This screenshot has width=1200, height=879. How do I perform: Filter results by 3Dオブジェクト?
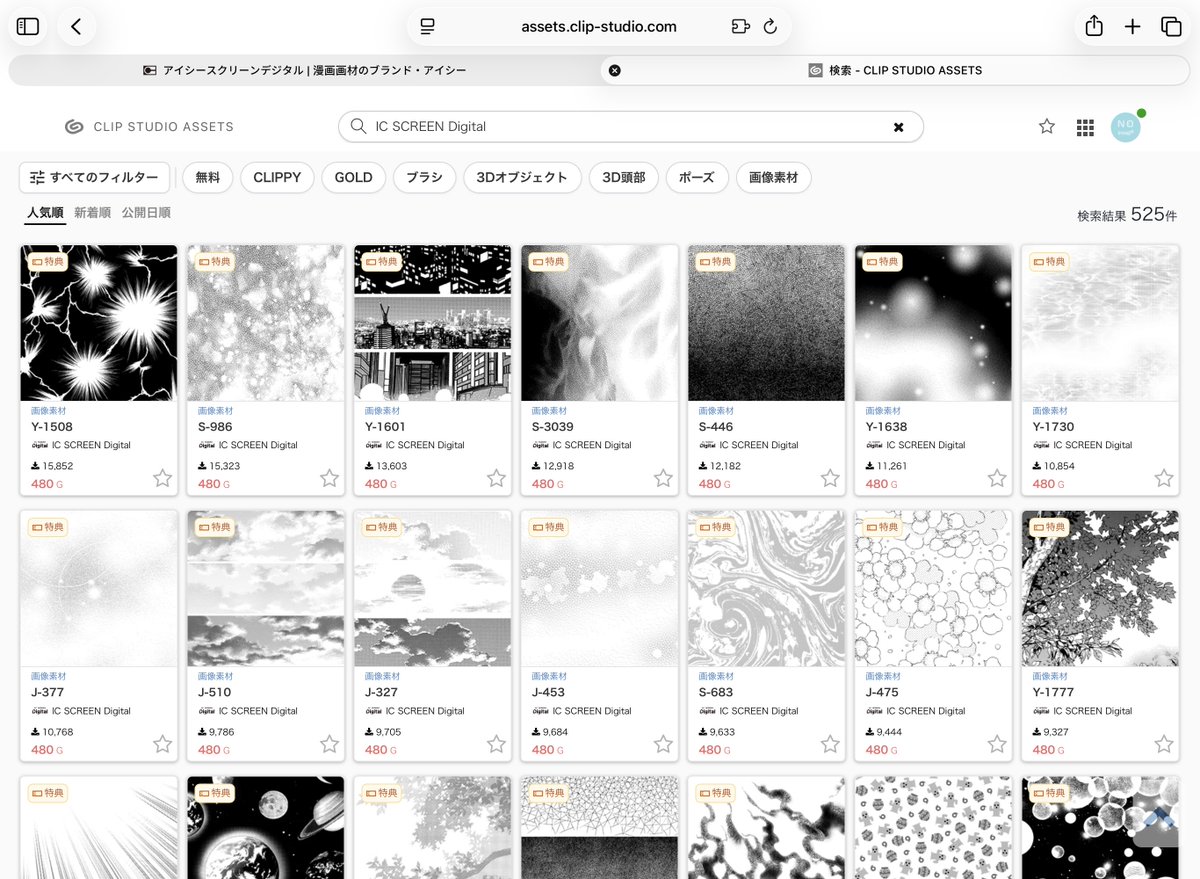click(x=522, y=177)
